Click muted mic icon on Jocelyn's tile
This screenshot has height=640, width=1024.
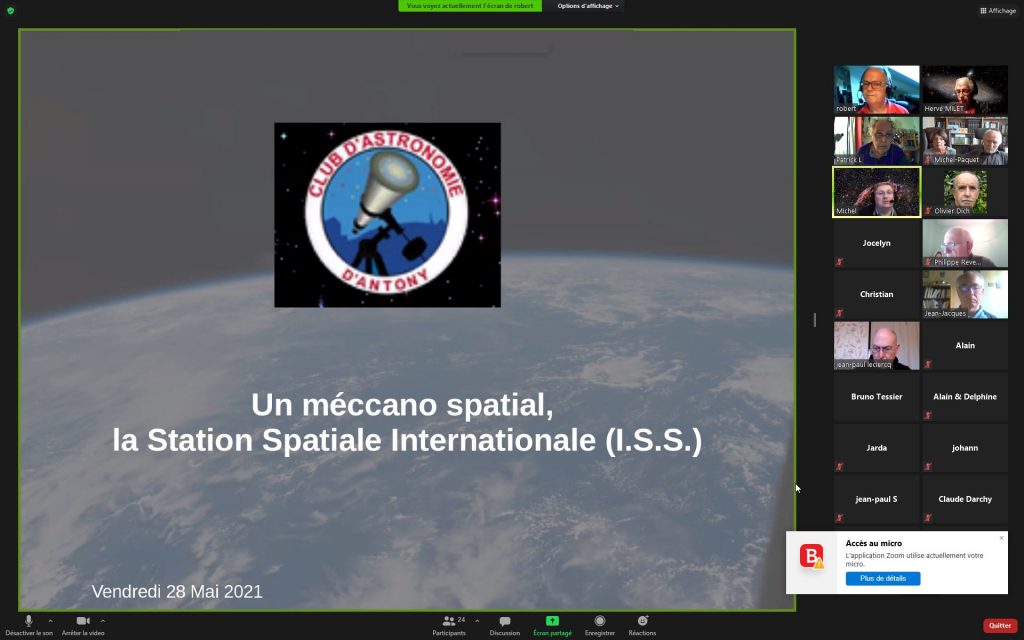click(x=839, y=262)
